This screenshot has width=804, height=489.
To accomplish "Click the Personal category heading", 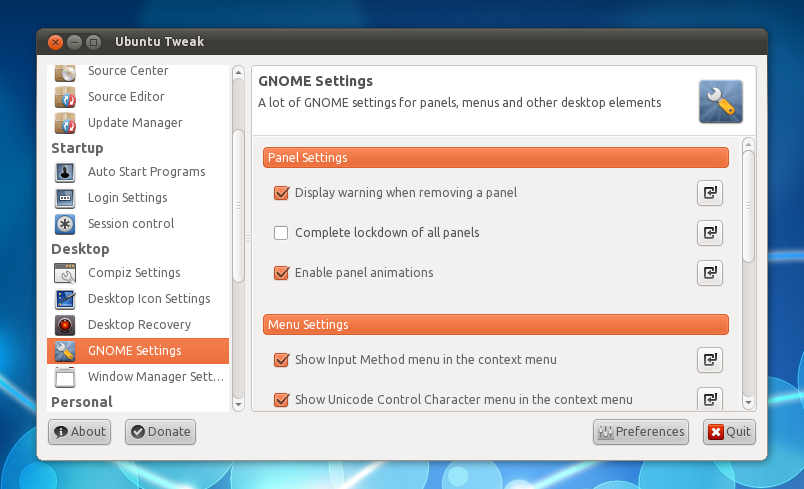I will (82, 402).
